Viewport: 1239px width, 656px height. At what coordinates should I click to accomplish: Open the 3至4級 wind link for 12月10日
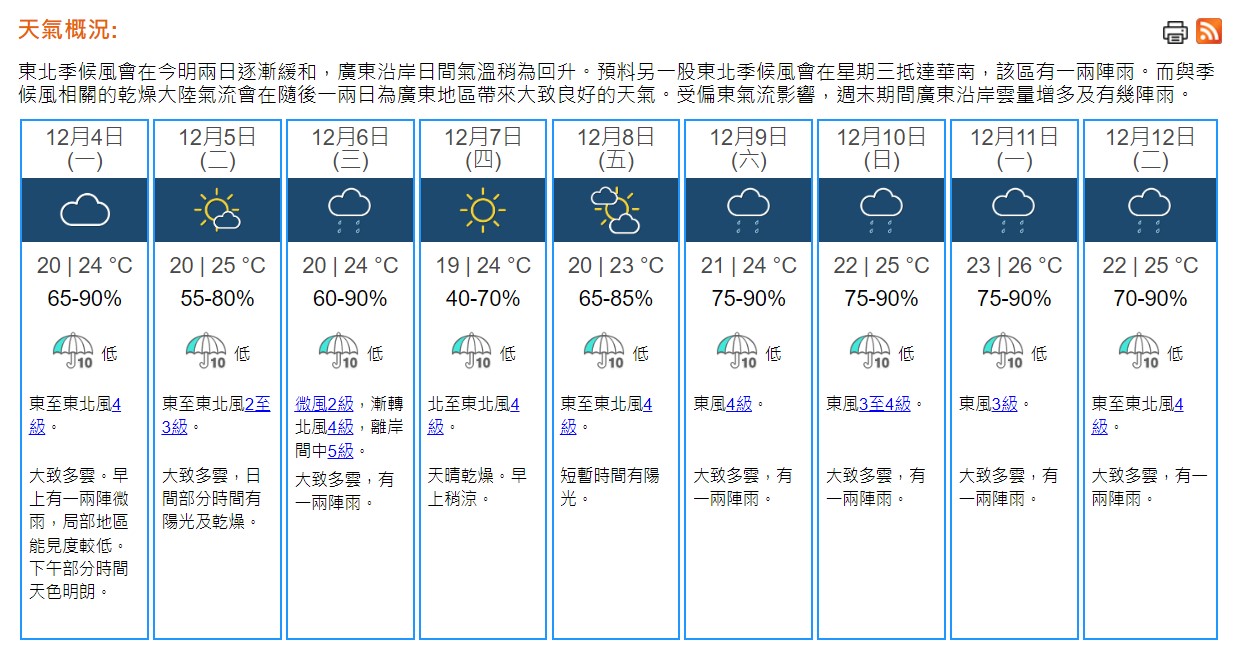click(884, 404)
